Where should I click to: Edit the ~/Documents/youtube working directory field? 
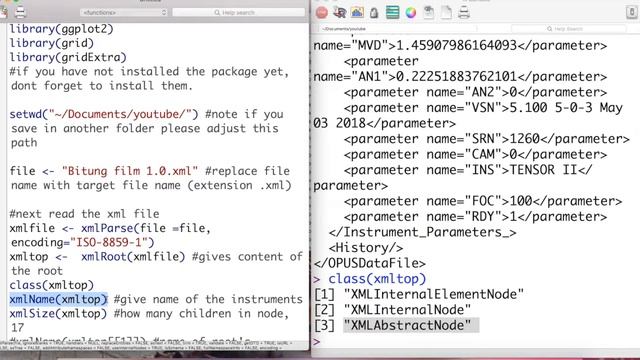tap(398, 29)
